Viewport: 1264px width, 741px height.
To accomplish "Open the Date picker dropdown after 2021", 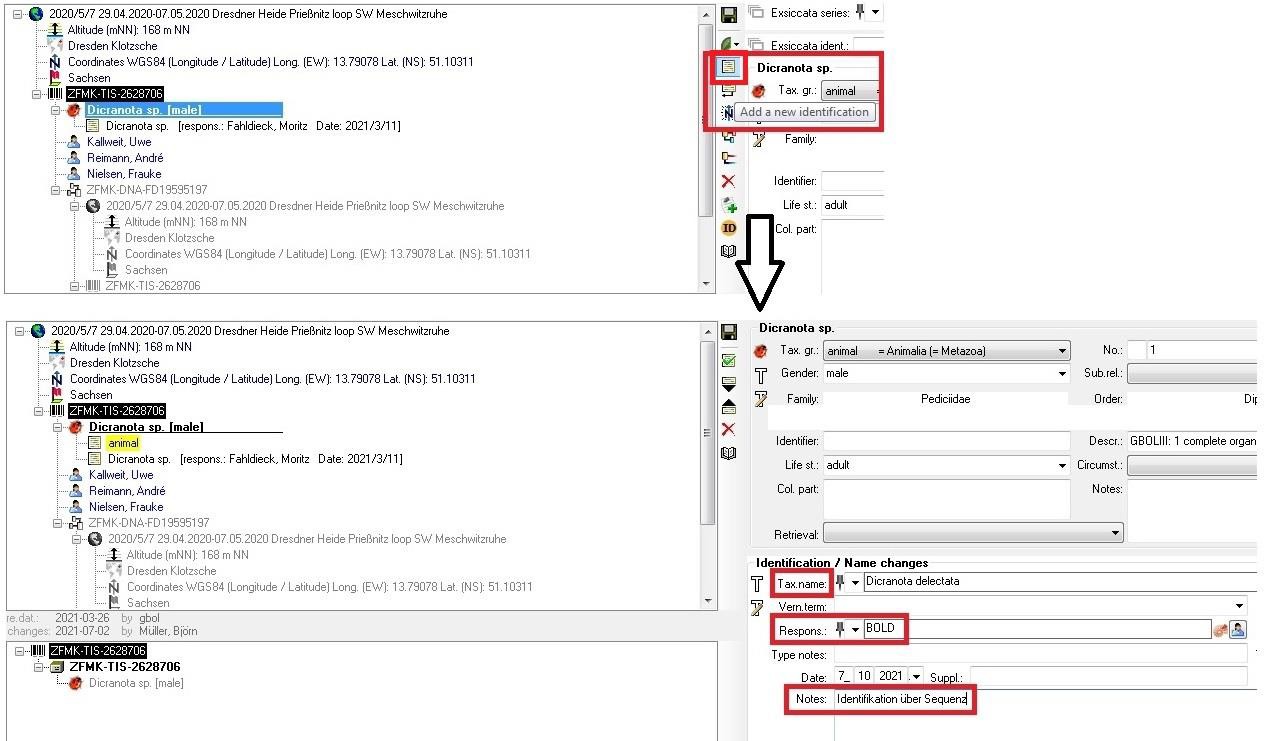I will coord(915,678).
